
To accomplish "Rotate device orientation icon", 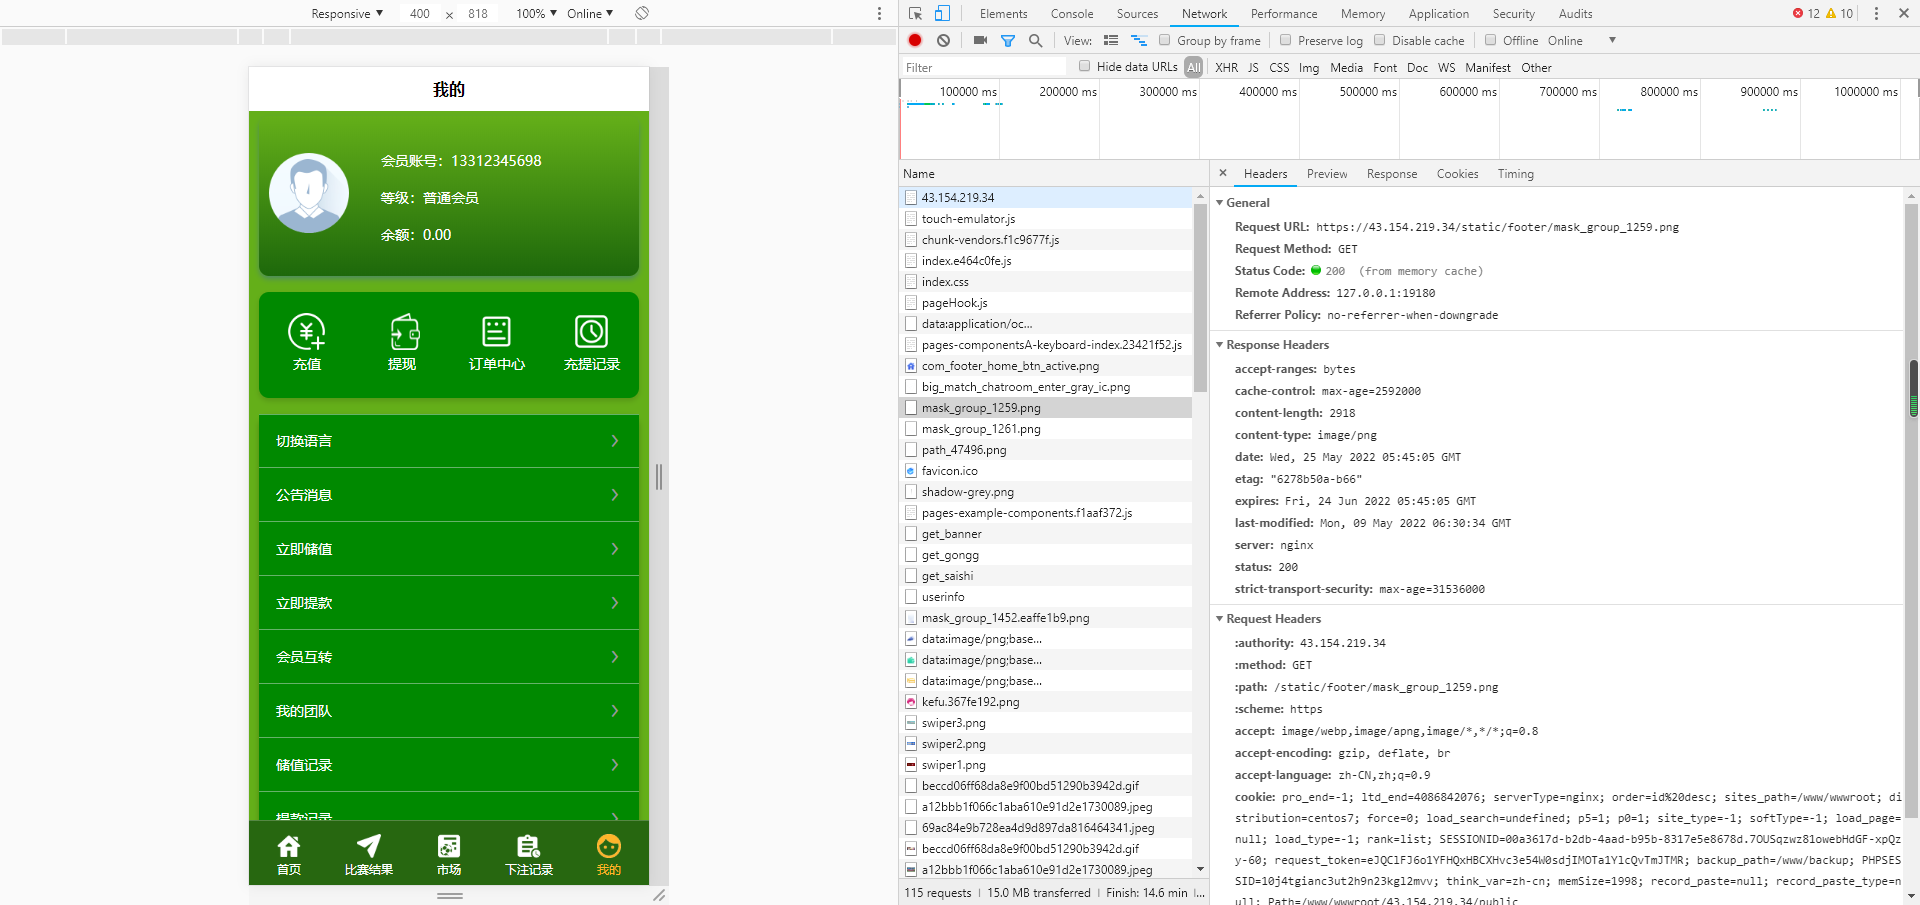I will coord(642,13).
